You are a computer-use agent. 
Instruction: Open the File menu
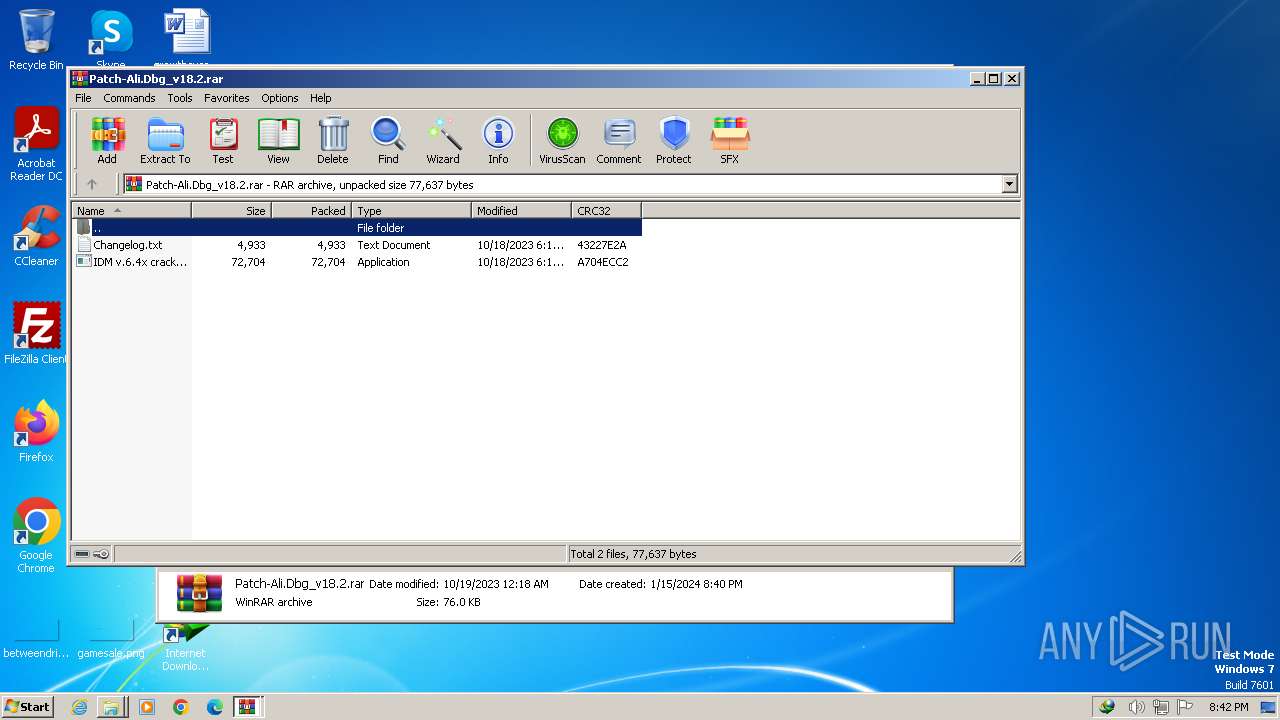click(83, 98)
